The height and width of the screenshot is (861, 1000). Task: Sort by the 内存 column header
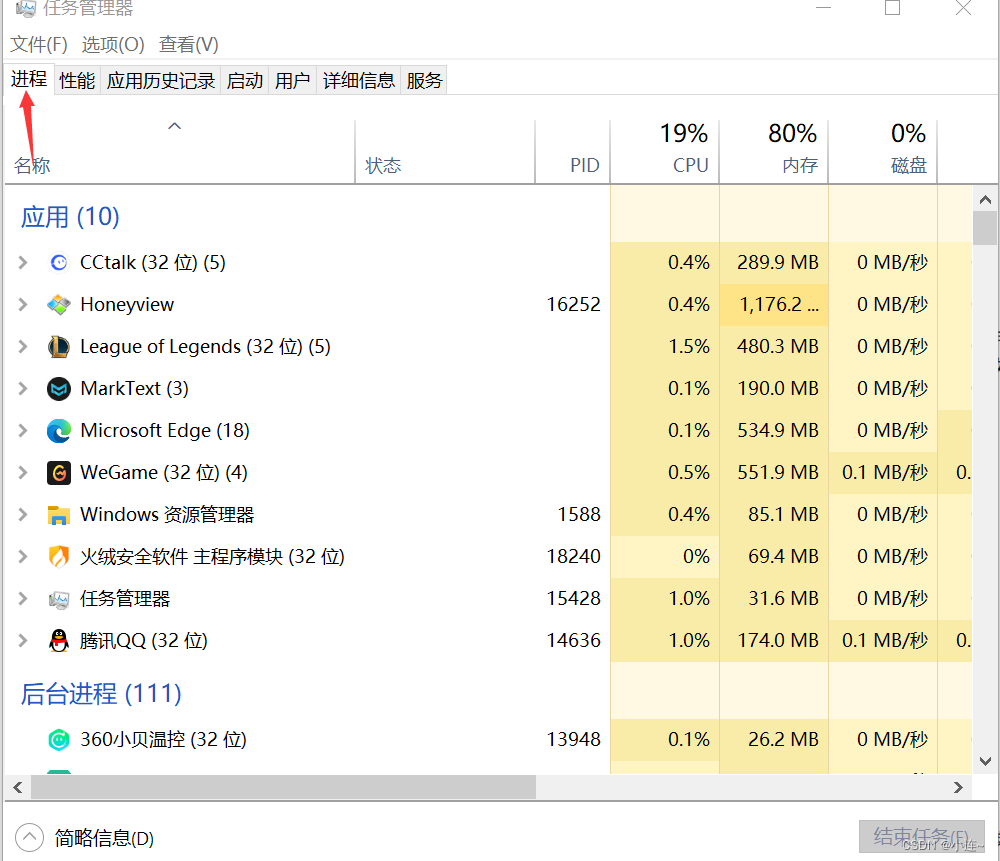click(774, 152)
